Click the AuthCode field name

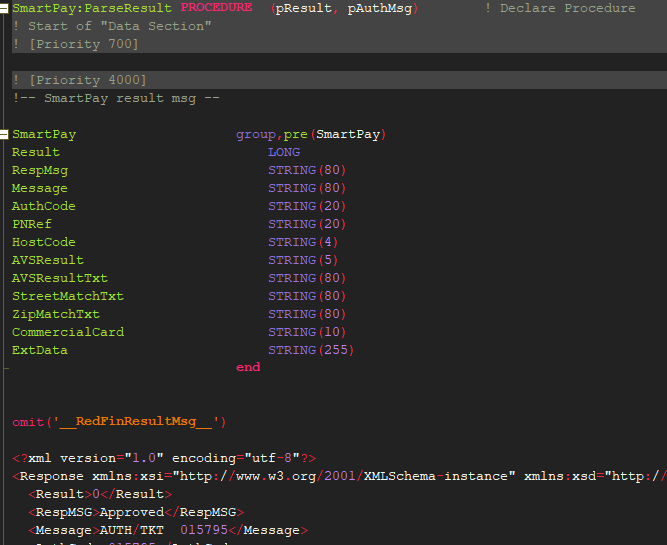(x=43, y=206)
